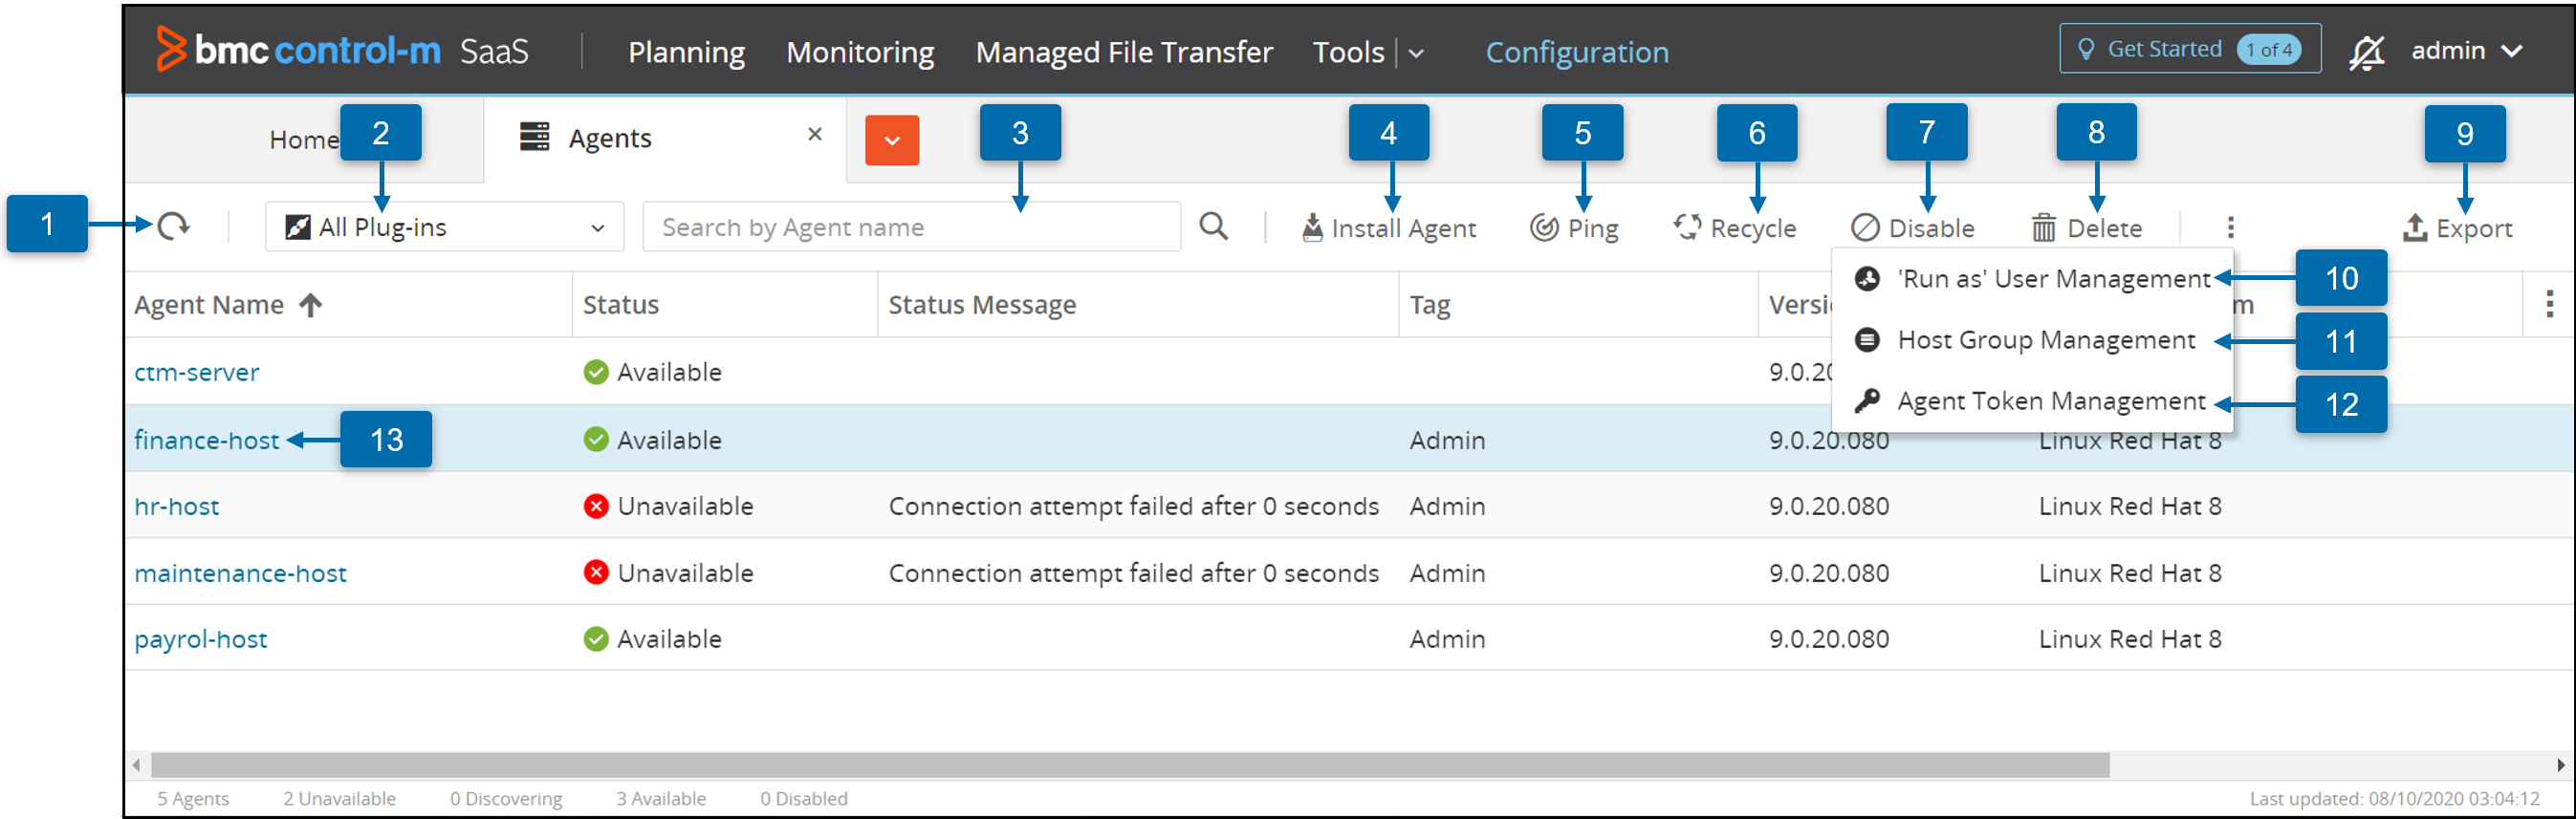Open the toolbar three-dot overflow menu
Viewport: 2576px width, 819px height.
[2230, 227]
